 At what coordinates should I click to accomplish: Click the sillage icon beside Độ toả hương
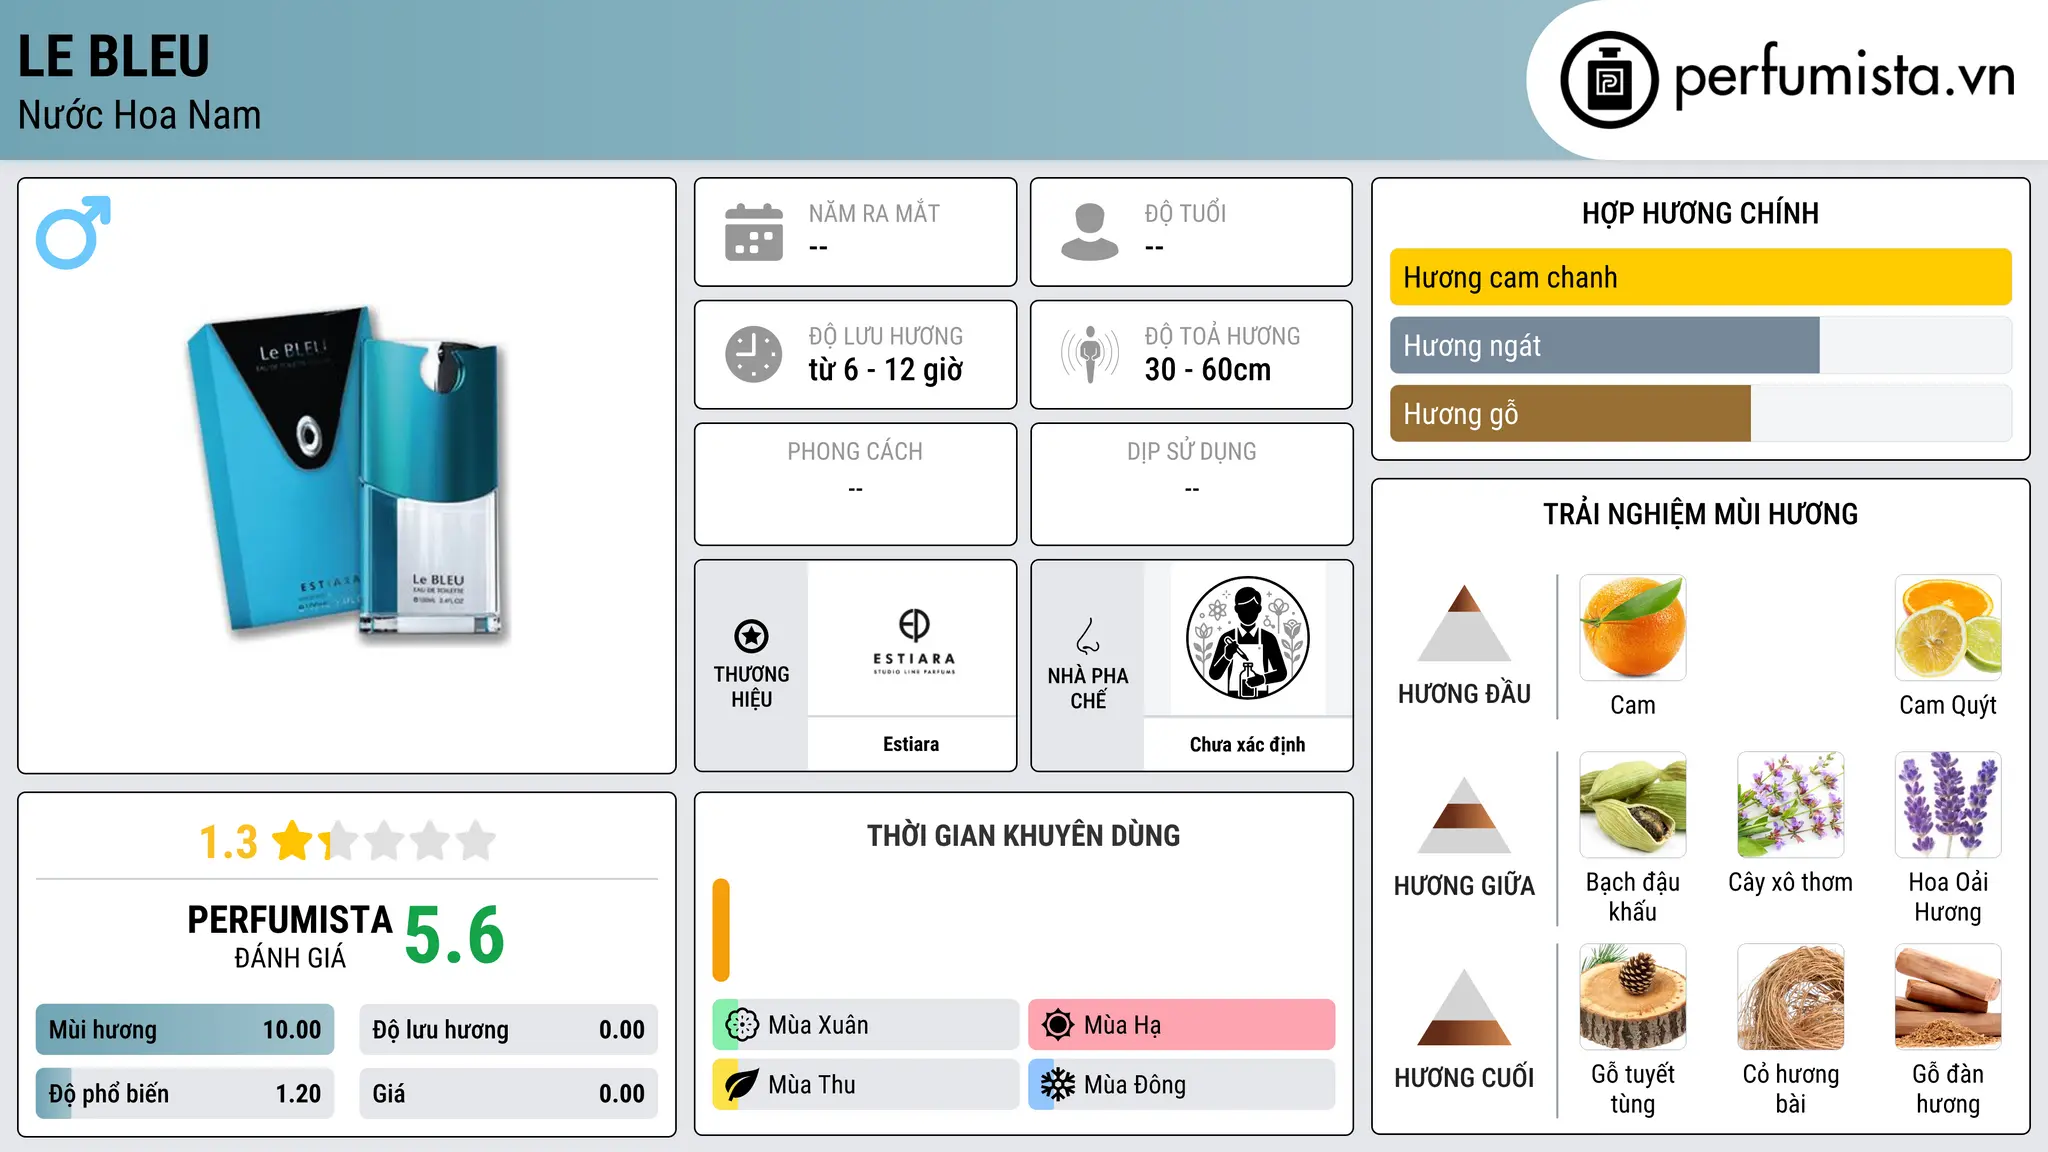point(1090,354)
